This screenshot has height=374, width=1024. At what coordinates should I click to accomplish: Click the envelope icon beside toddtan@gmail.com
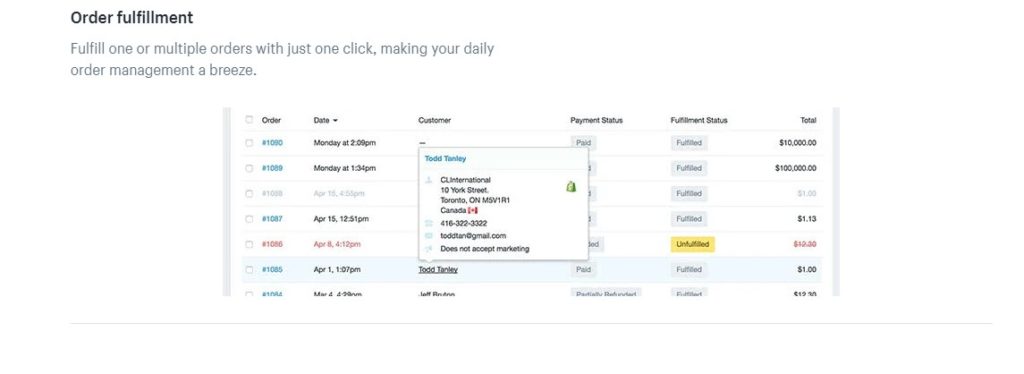pos(428,236)
